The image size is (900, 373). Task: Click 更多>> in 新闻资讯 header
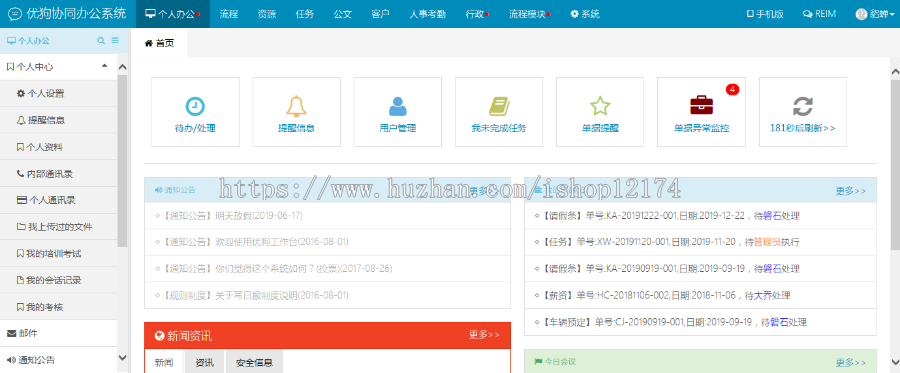(x=484, y=335)
